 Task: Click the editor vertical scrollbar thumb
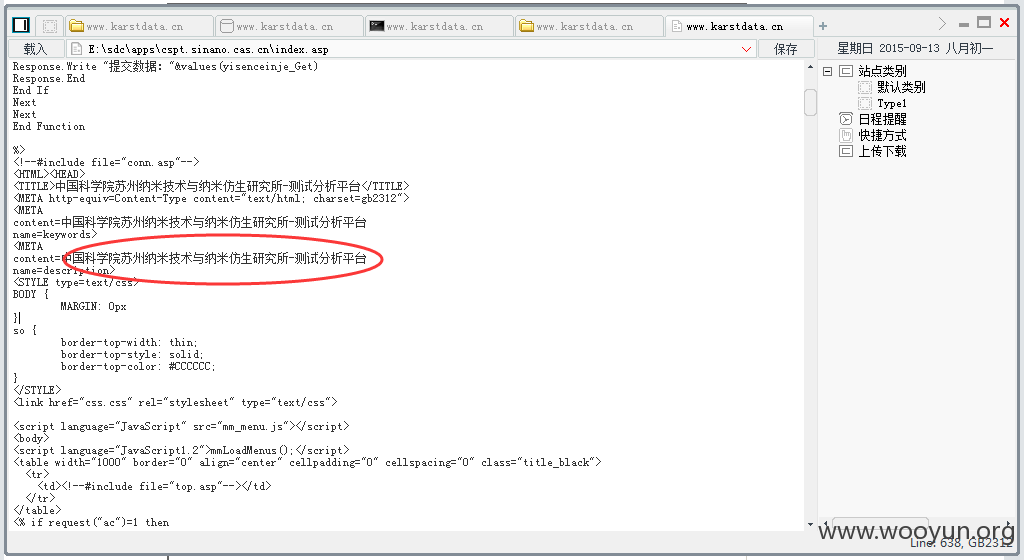[810, 102]
